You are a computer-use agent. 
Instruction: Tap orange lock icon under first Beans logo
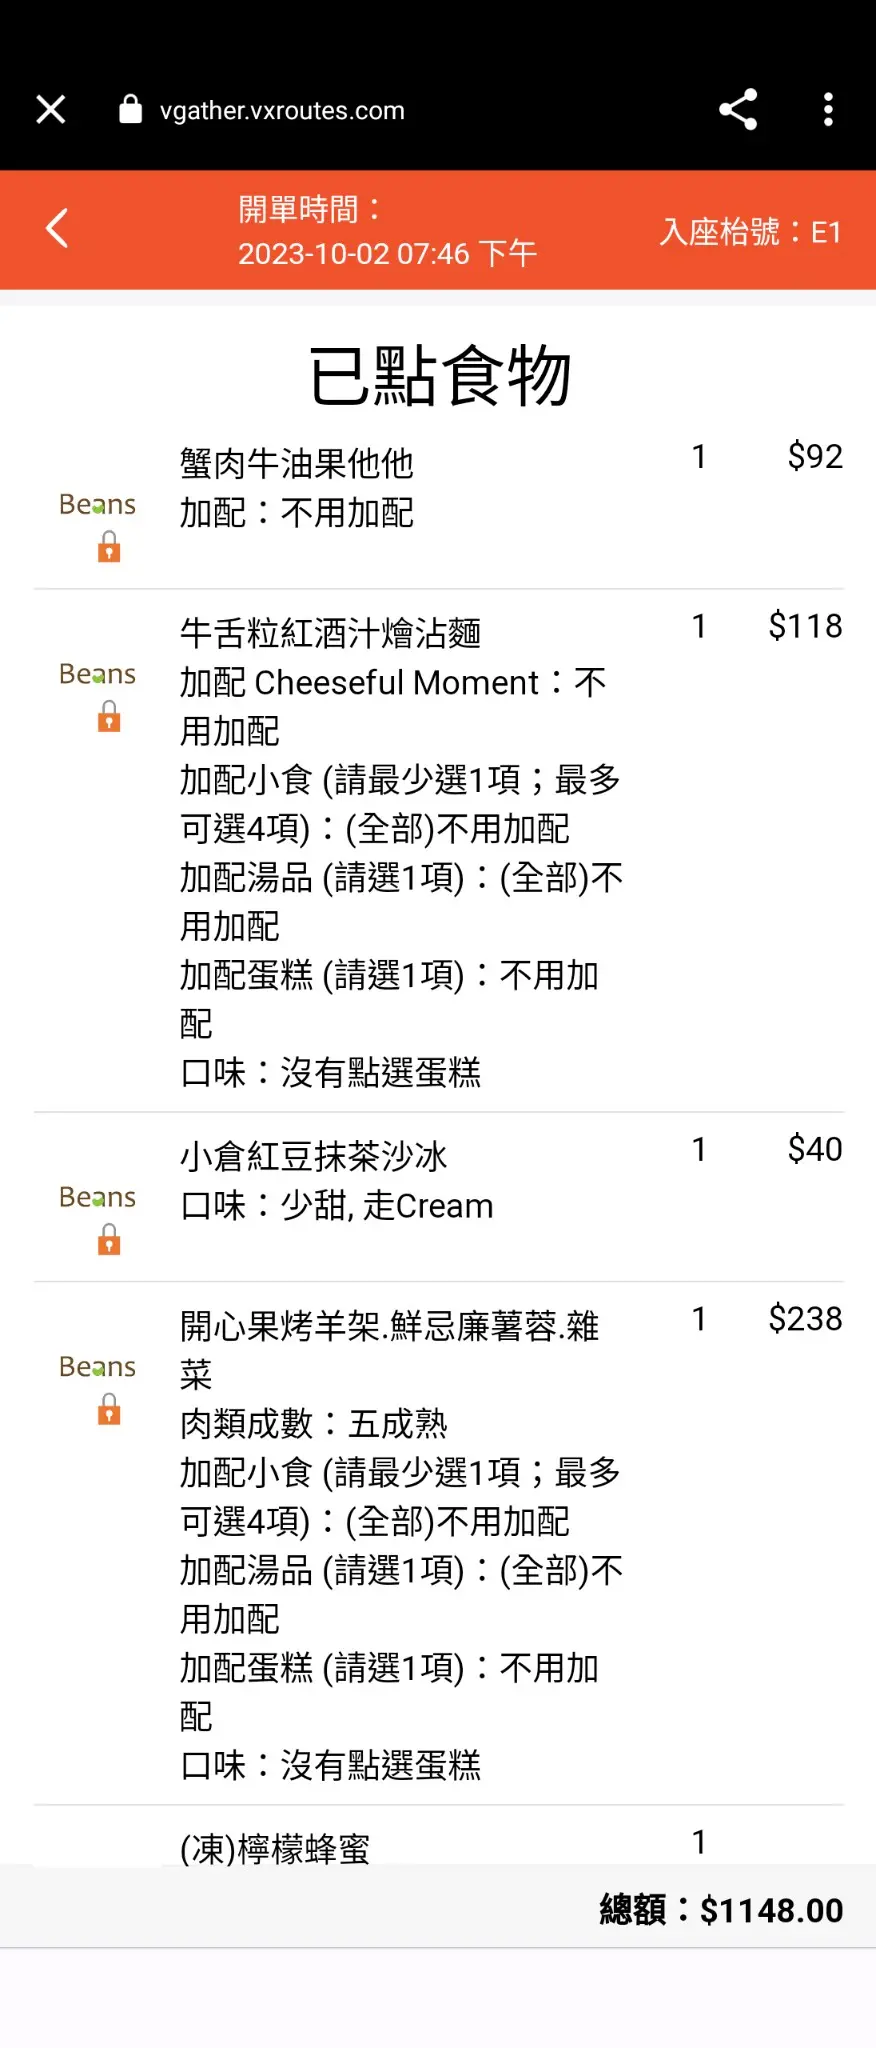click(x=109, y=547)
